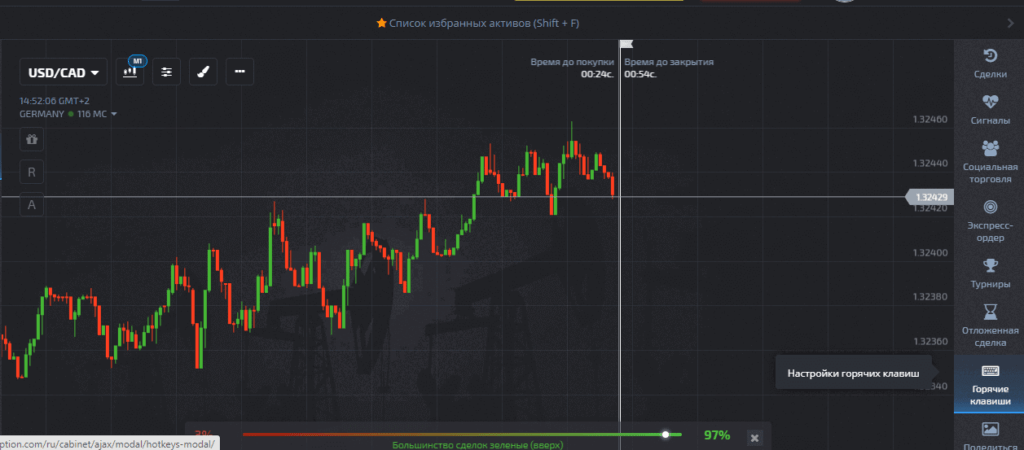Click Горячие клавиши keyboard button
1024x450 pixels.
tap(989, 385)
